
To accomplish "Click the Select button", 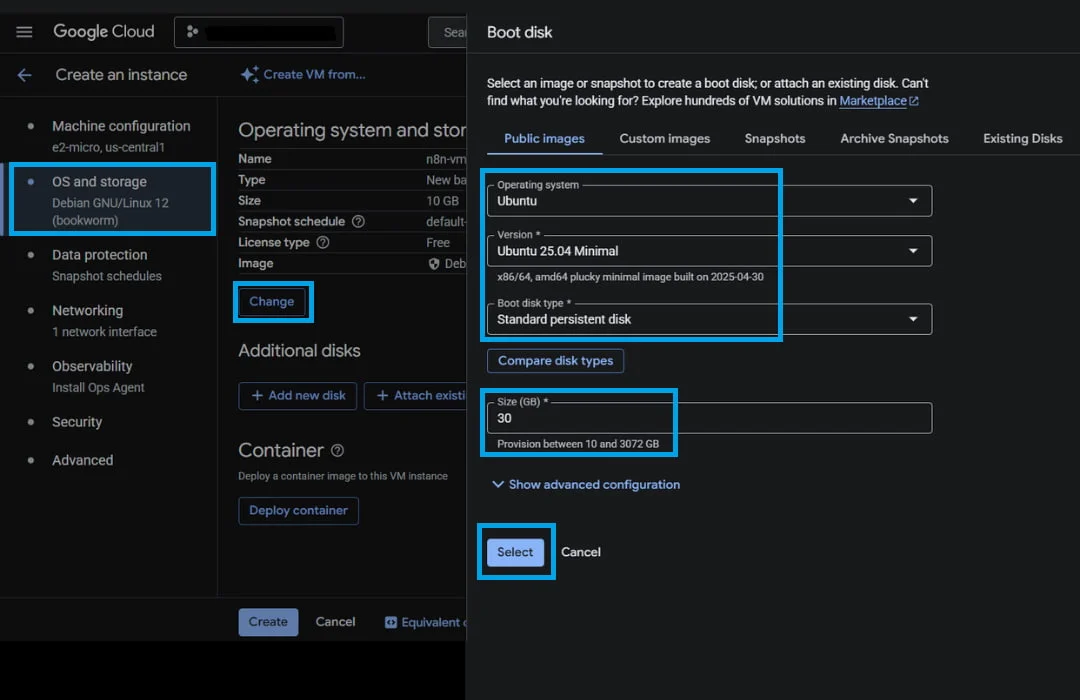I will (515, 552).
